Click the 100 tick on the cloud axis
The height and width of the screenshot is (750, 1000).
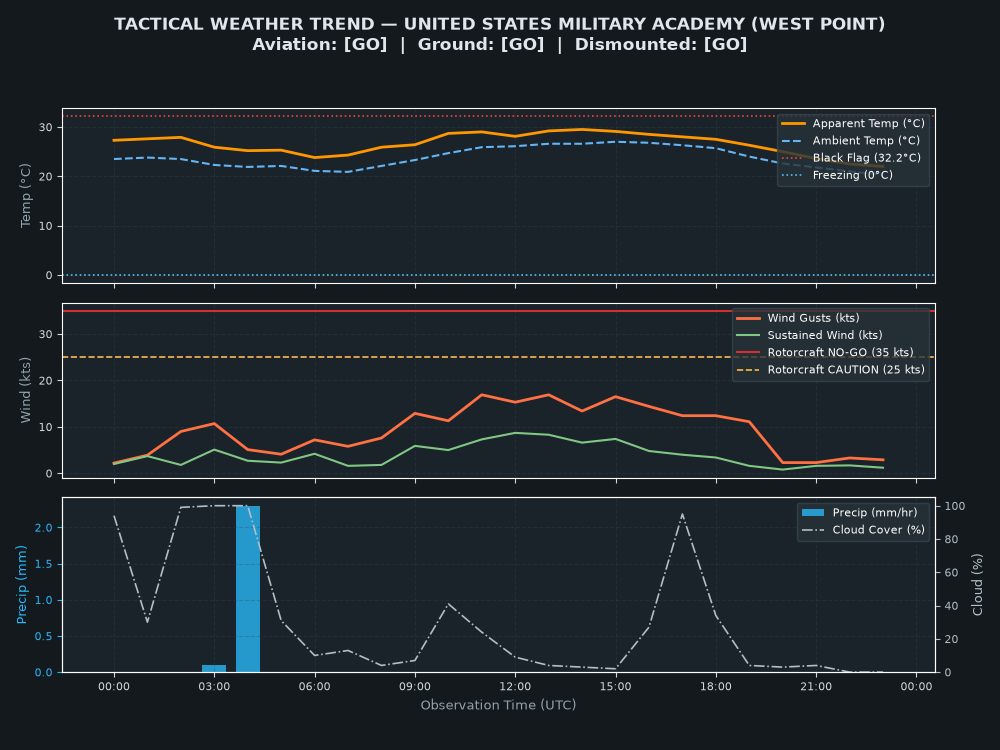tap(955, 506)
